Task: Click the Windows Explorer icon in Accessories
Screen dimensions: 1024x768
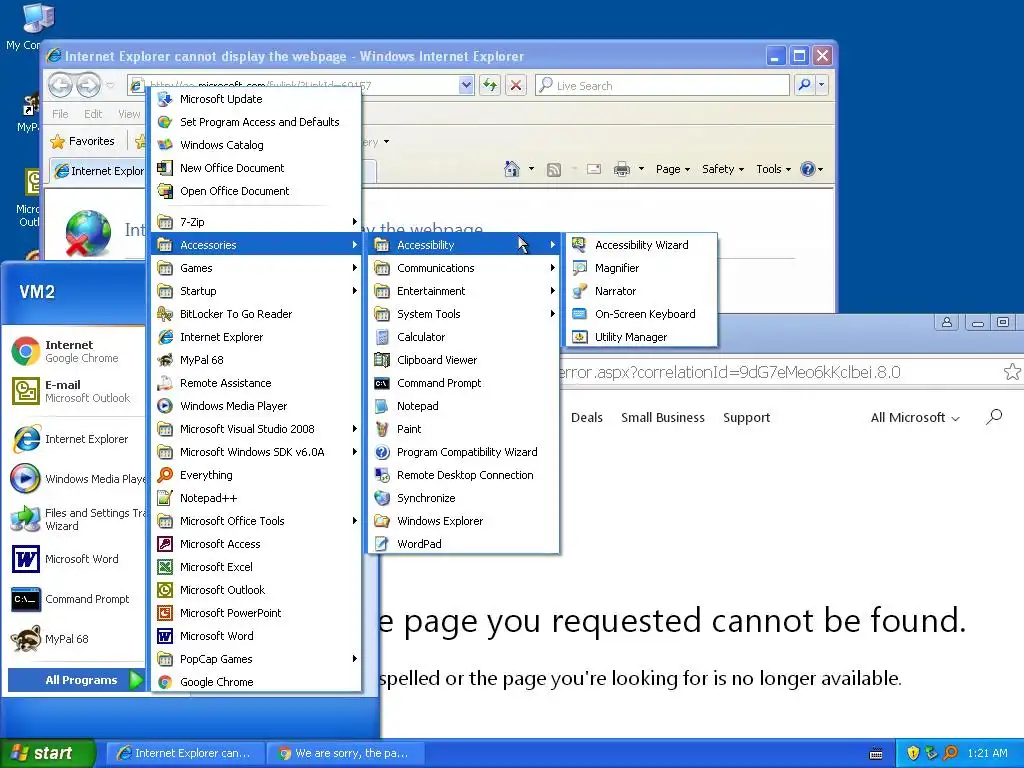Action: pos(382,521)
